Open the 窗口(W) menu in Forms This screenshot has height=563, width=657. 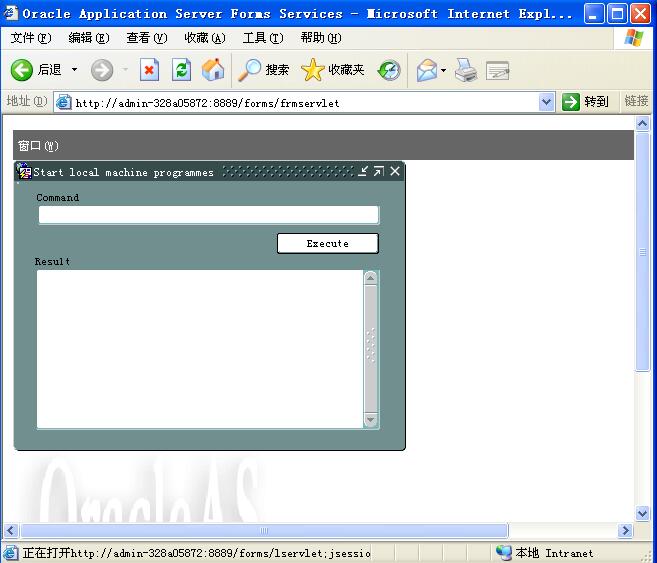pyautogui.click(x=38, y=146)
